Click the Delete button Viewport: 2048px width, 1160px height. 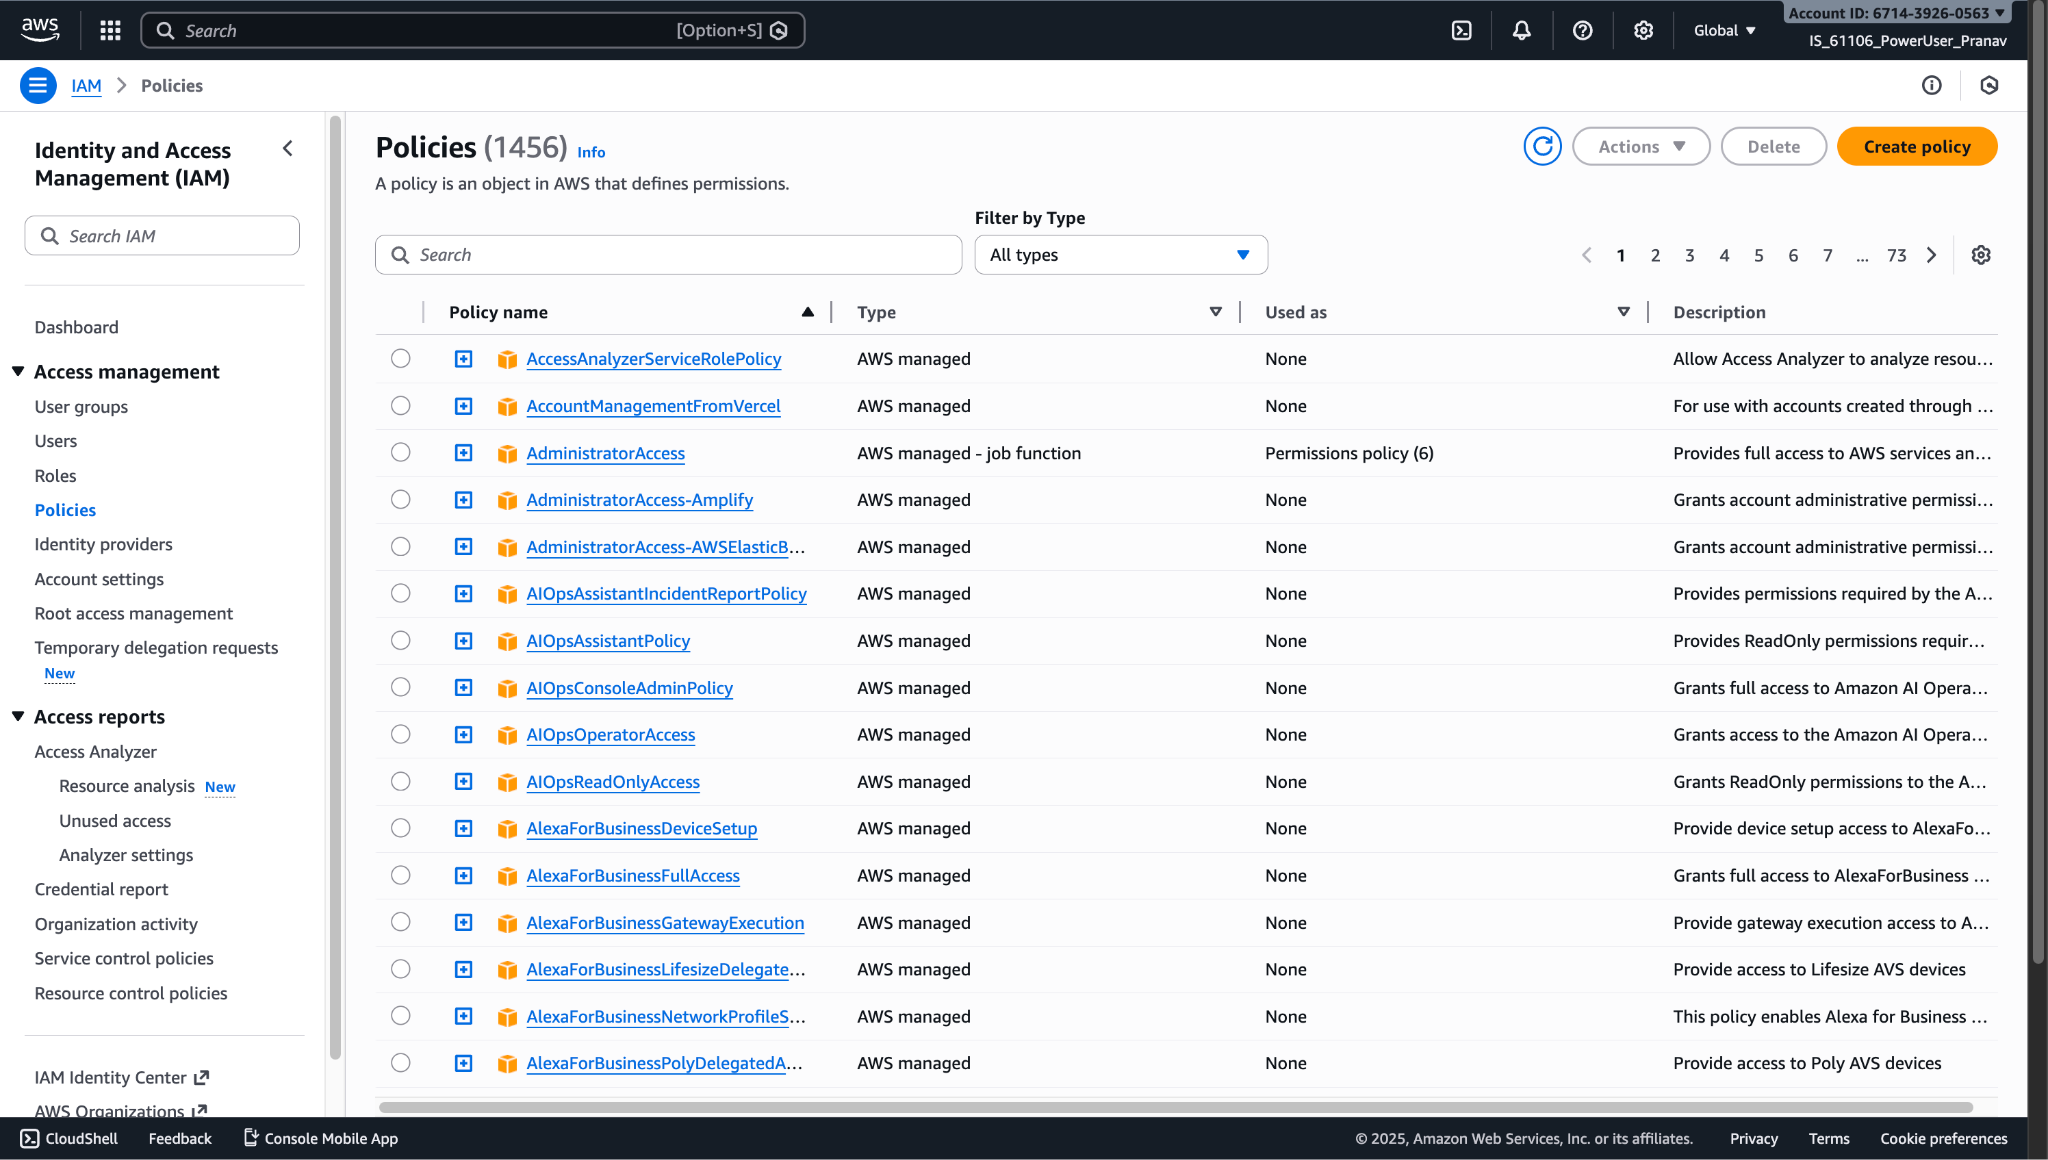[1773, 147]
